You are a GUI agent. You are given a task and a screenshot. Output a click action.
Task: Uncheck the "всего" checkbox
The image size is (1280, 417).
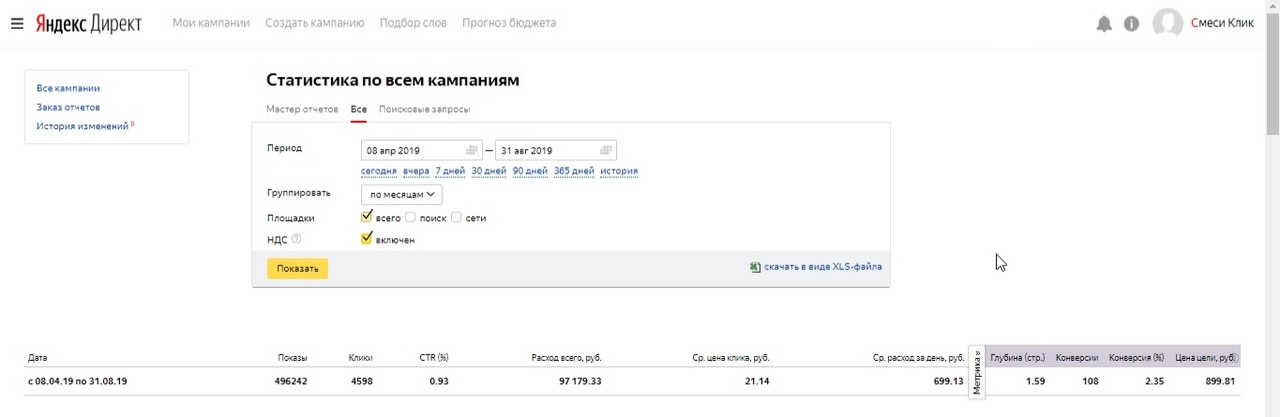(x=367, y=217)
